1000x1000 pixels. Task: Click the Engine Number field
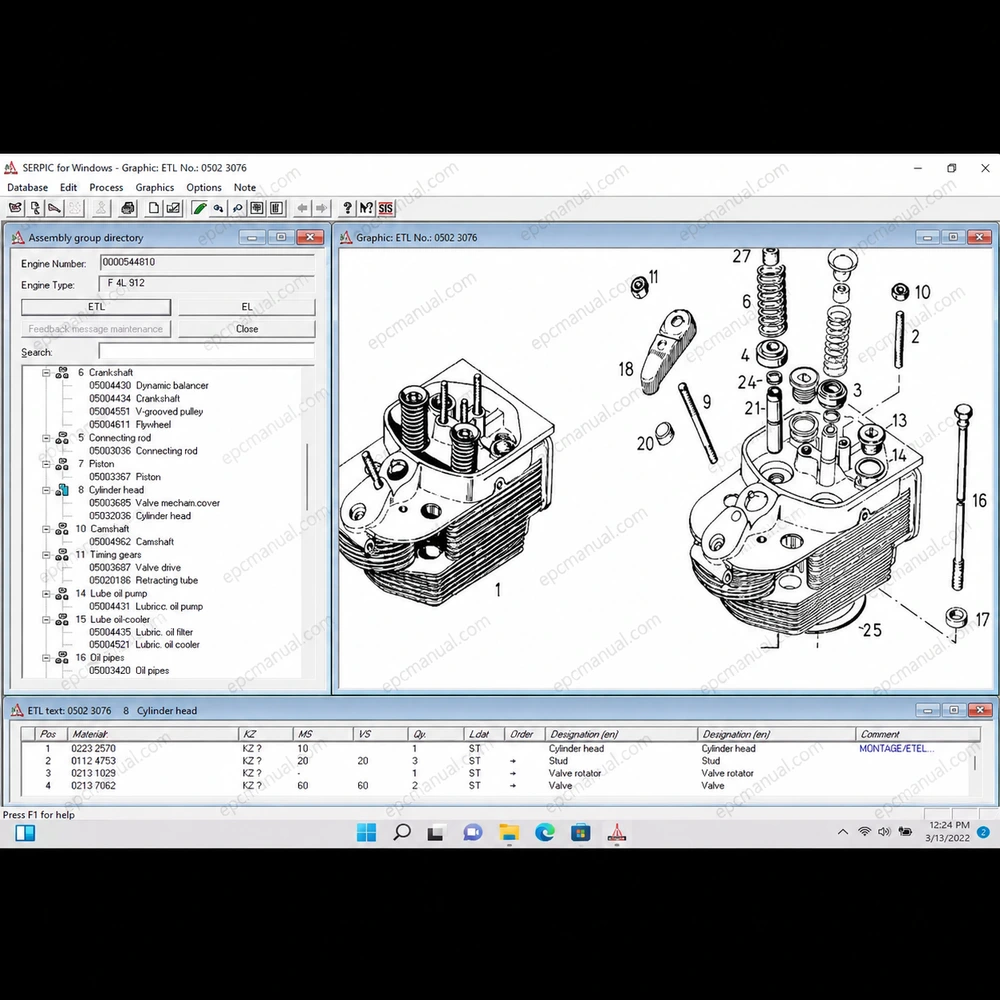click(207, 262)
